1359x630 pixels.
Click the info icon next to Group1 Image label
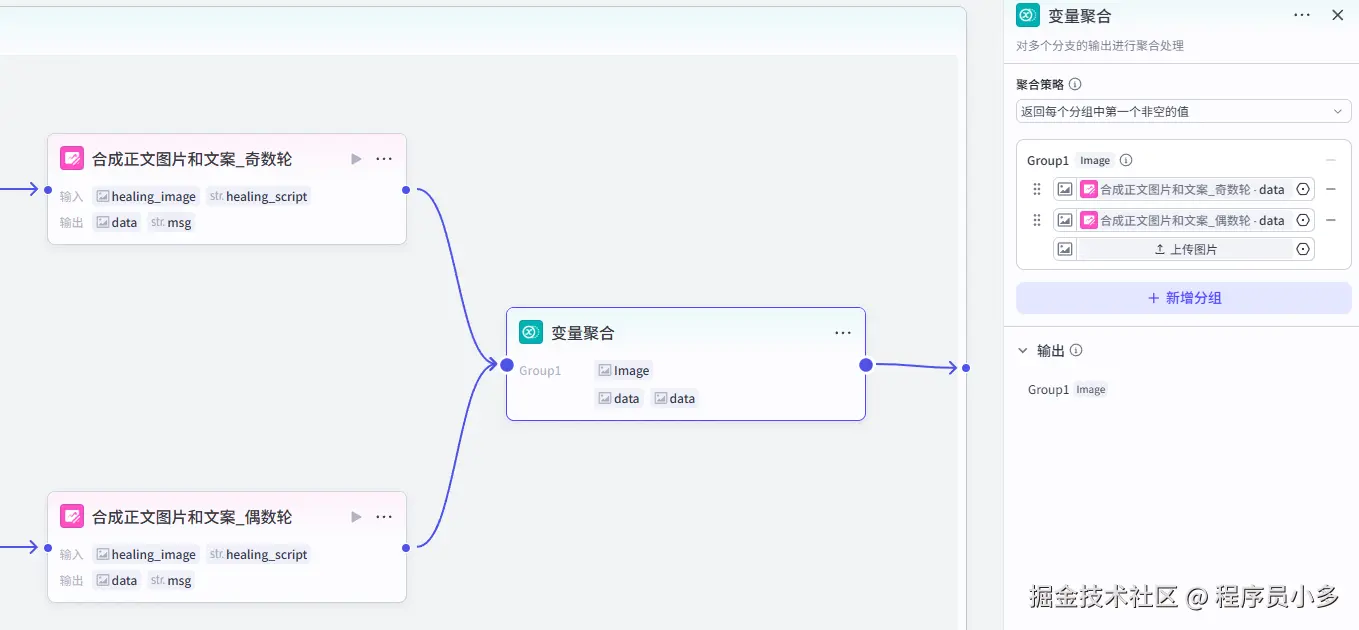[x=1125, y=159]
